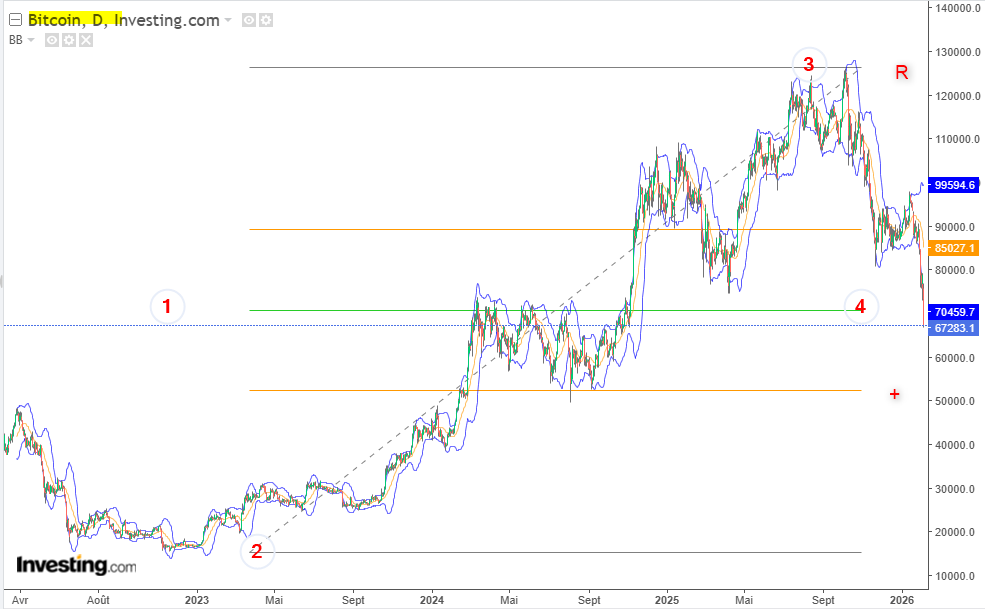Select the 67283.1 current price label
Image resolution: width=985 pixels, height=609 pixels.
[954, 328]
